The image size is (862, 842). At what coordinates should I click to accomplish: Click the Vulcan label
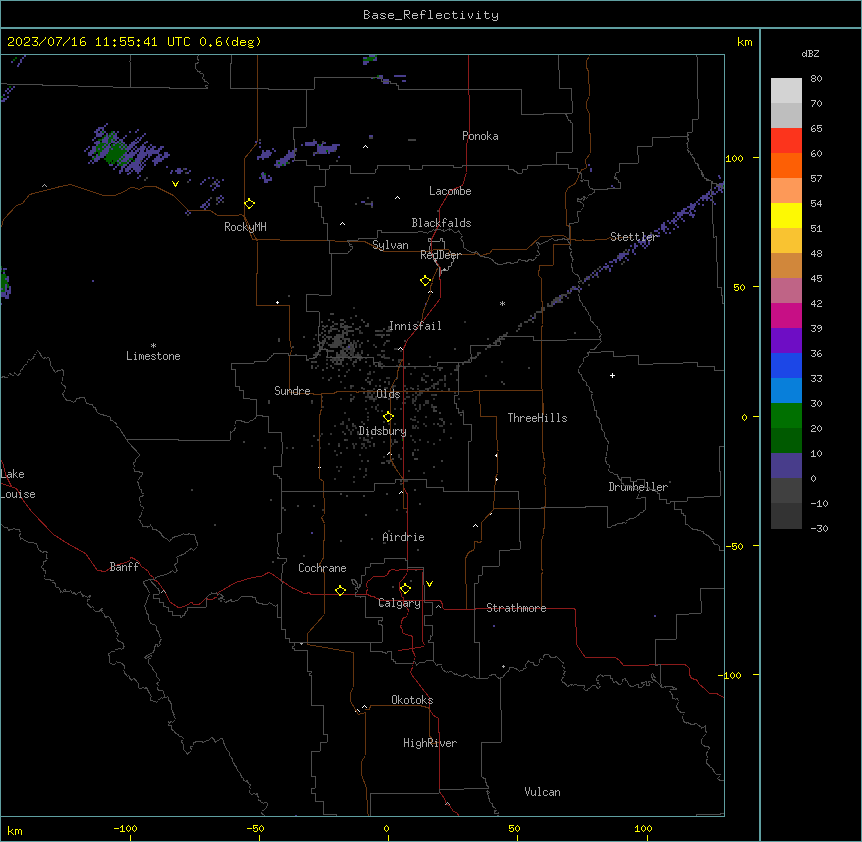click(x=542, y=792)
